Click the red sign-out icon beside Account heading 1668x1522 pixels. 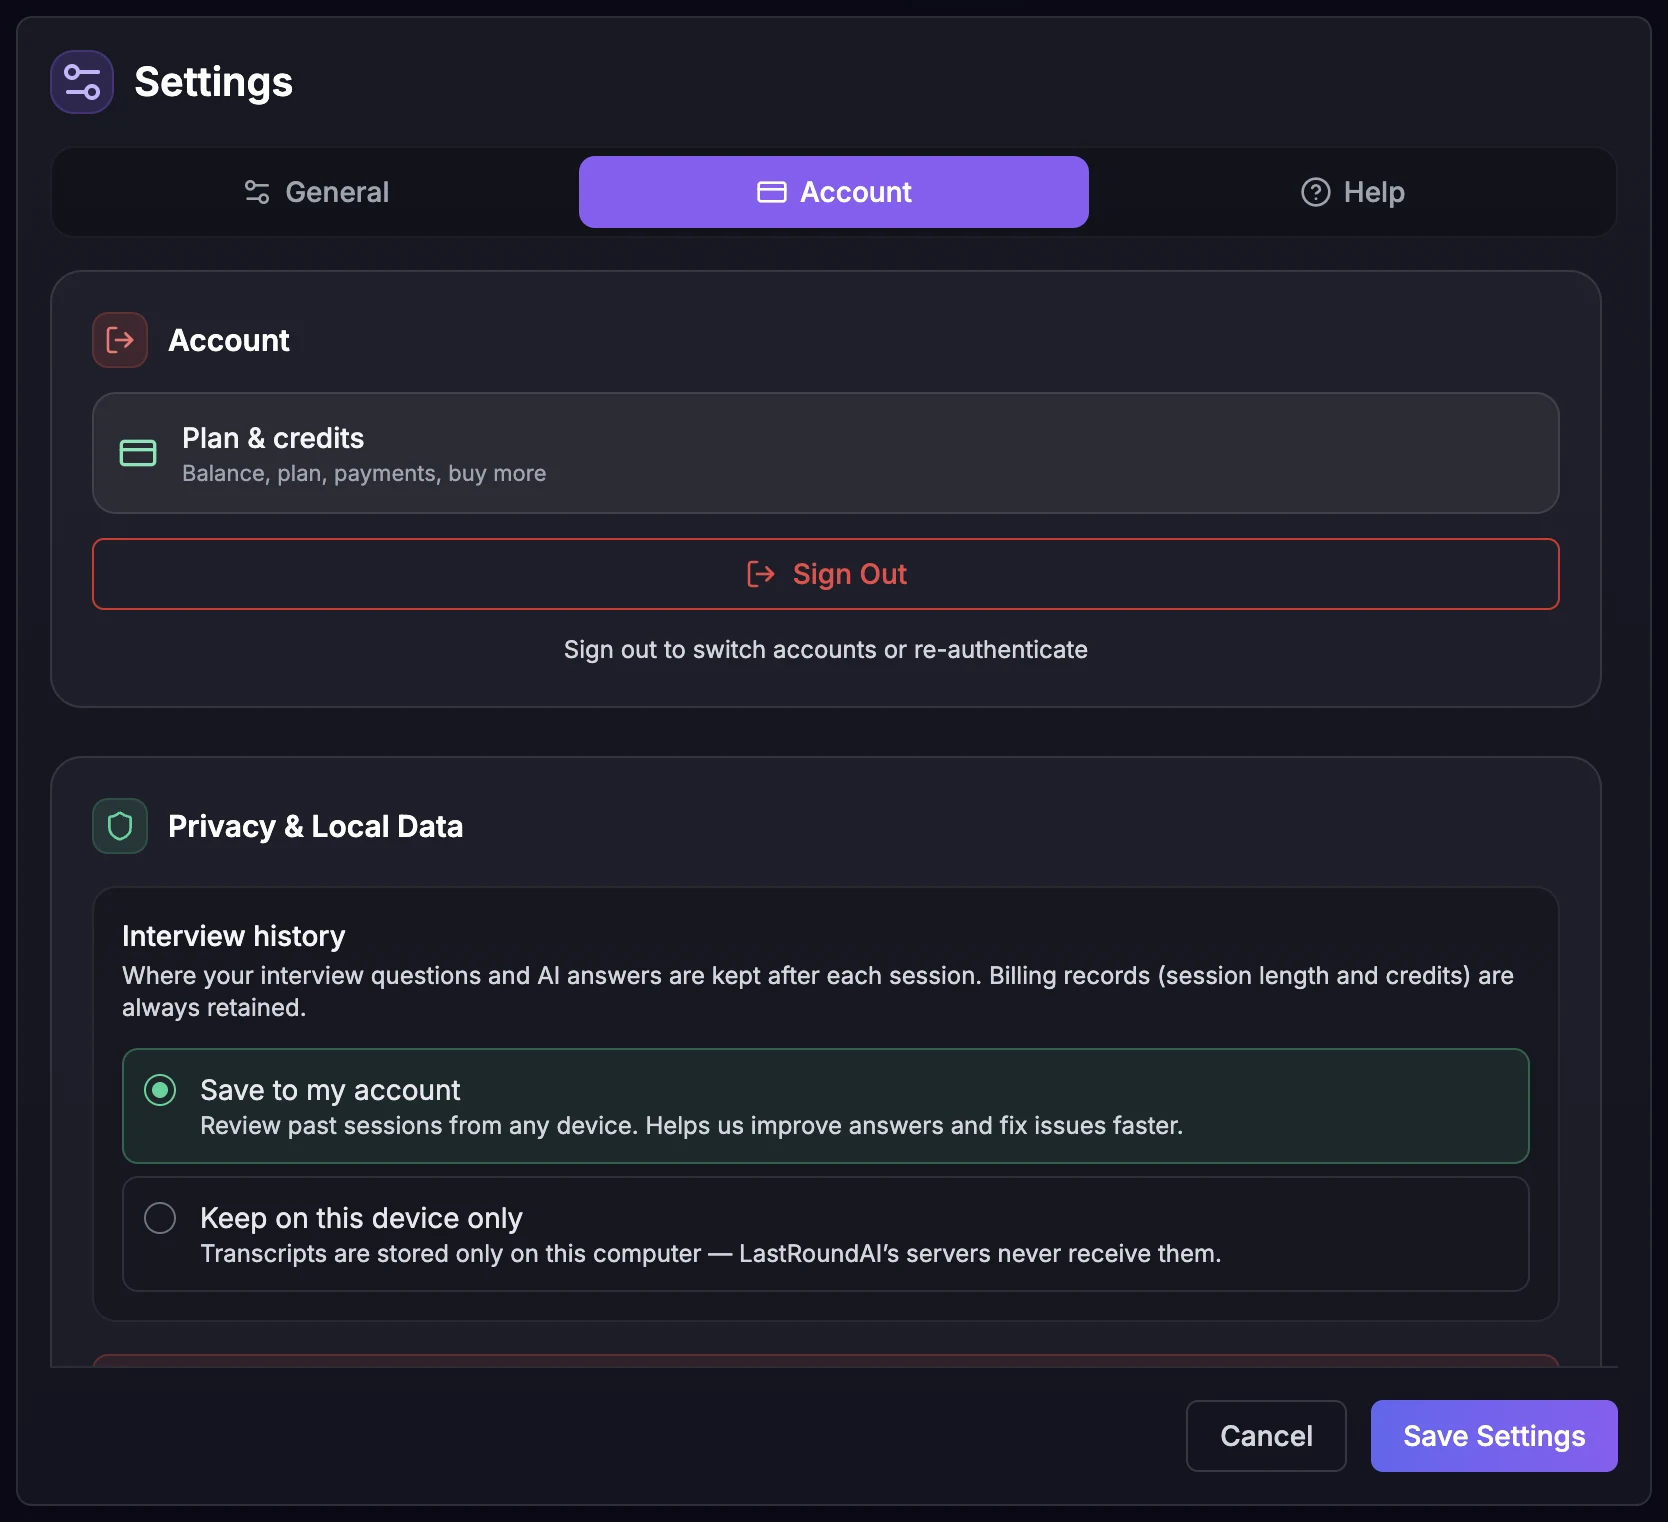120,340
